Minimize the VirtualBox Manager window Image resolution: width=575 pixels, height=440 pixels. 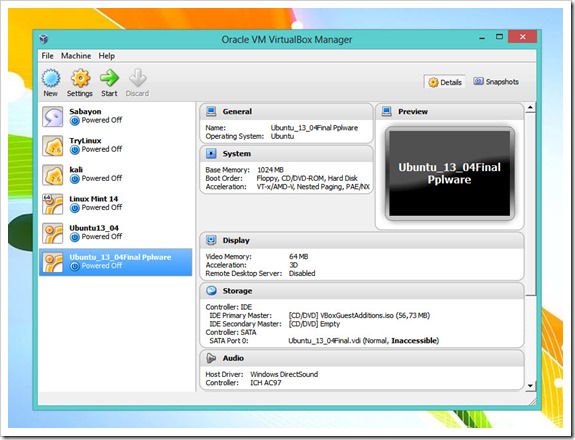(482, 37)
